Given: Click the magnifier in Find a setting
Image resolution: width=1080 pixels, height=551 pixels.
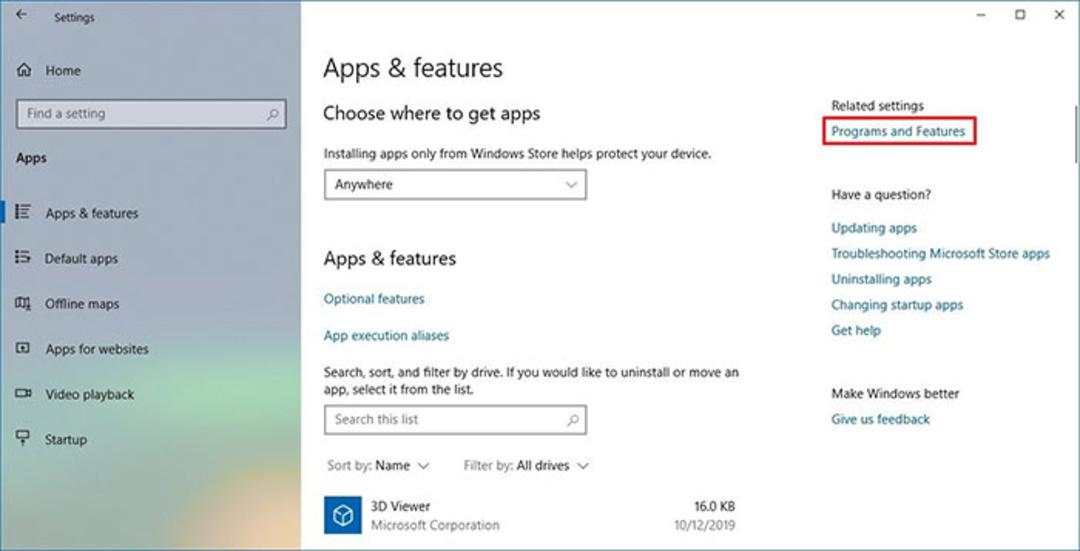Looking at the screenshot, I should click(x=273, y=114).
